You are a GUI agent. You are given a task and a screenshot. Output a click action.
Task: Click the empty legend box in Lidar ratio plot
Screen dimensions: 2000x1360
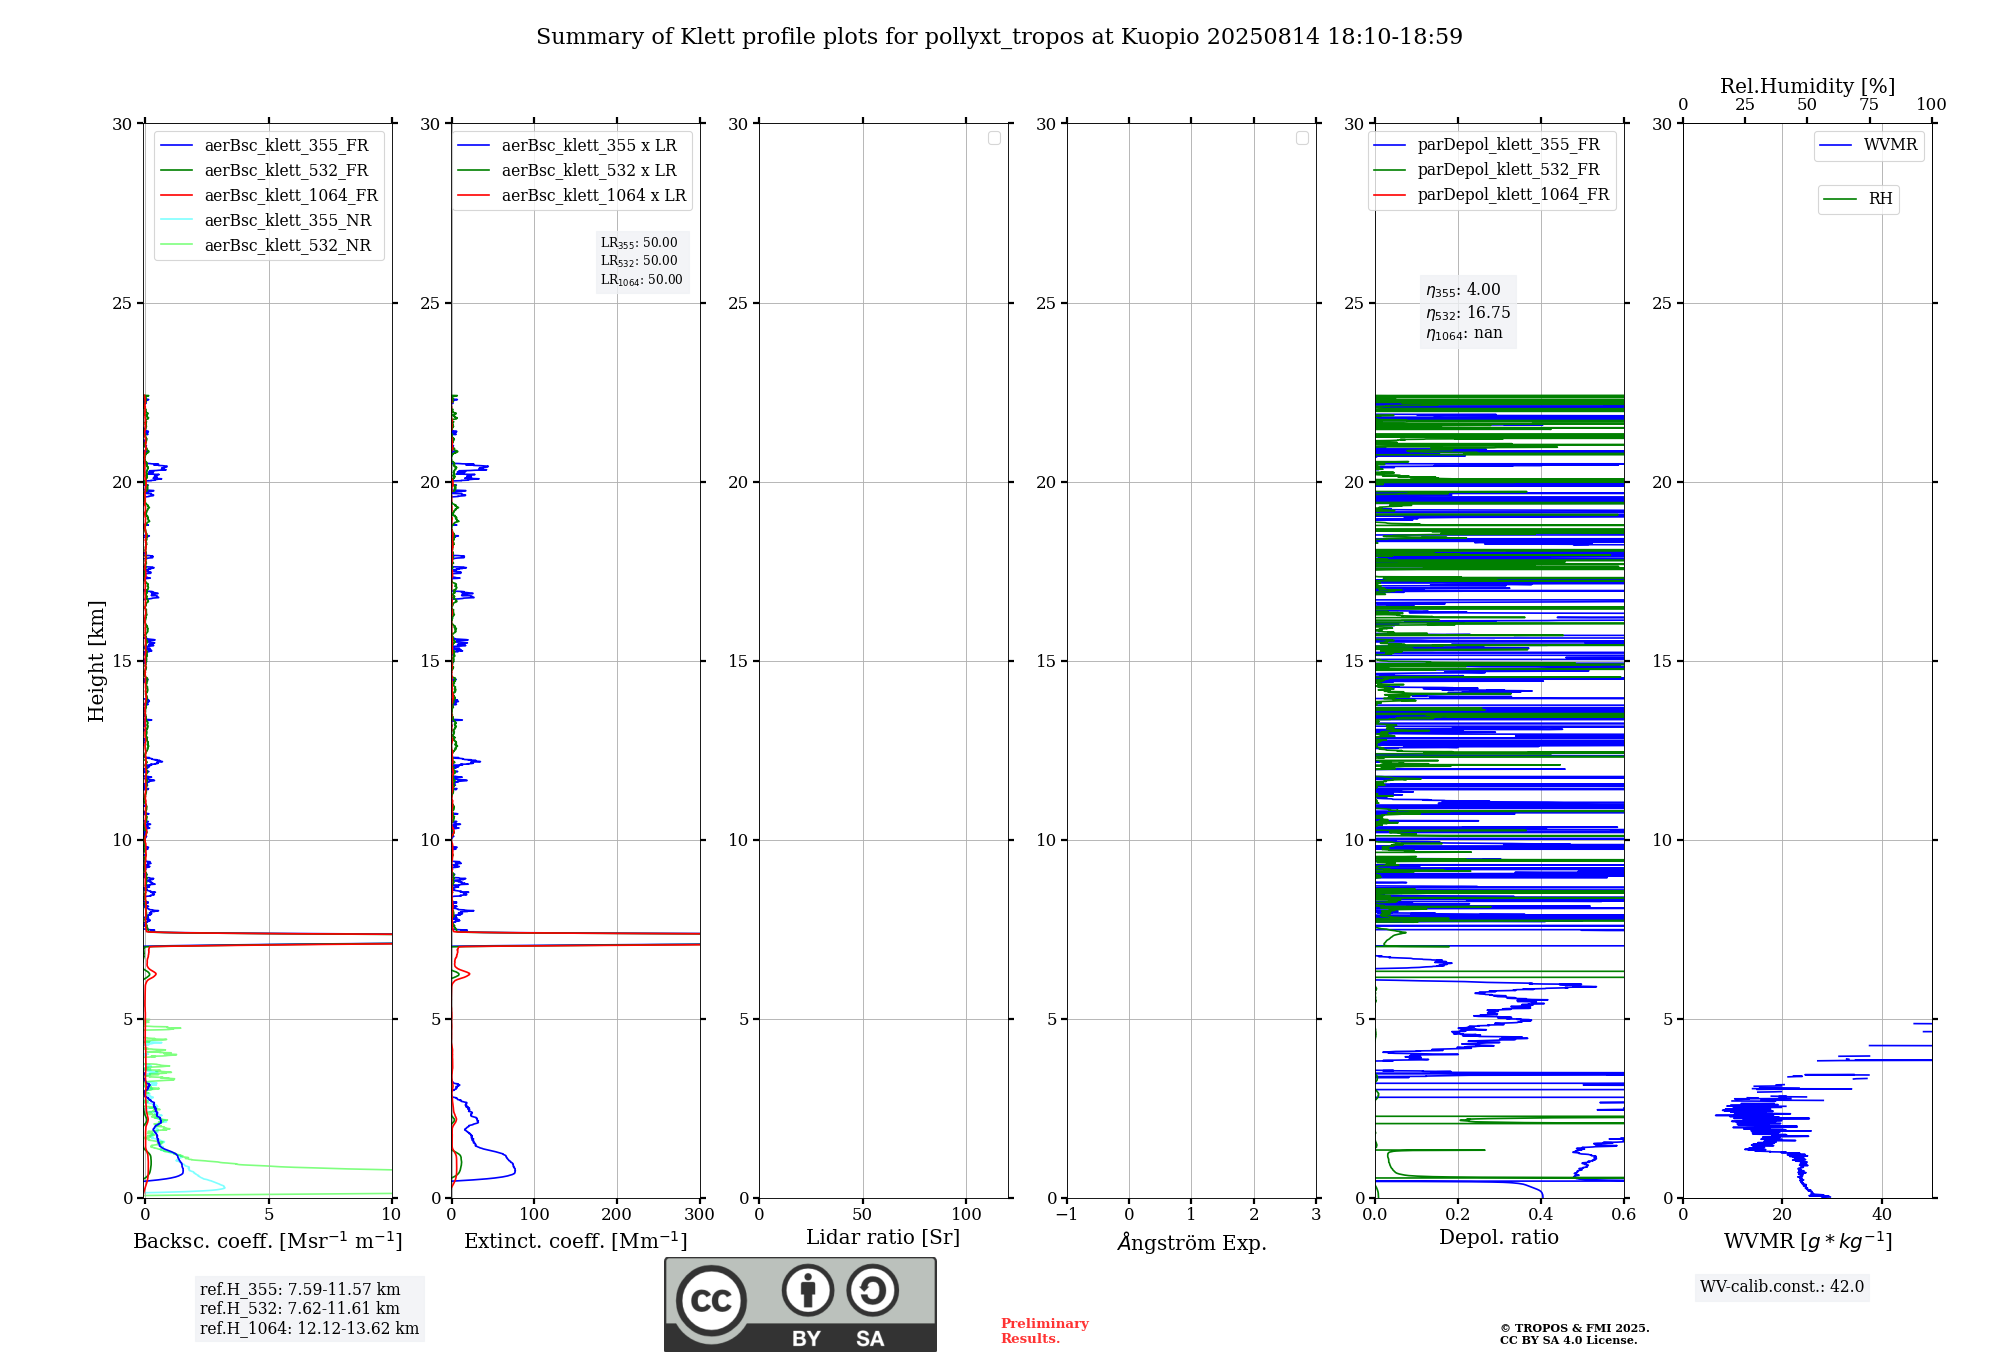[x=994, y=138]
